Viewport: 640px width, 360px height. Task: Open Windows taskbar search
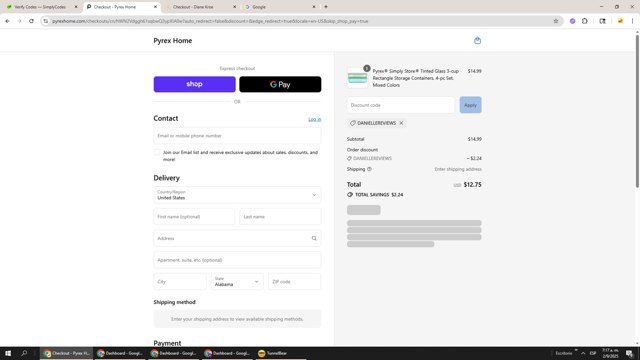pyautogui.click(x=24, y=353)
